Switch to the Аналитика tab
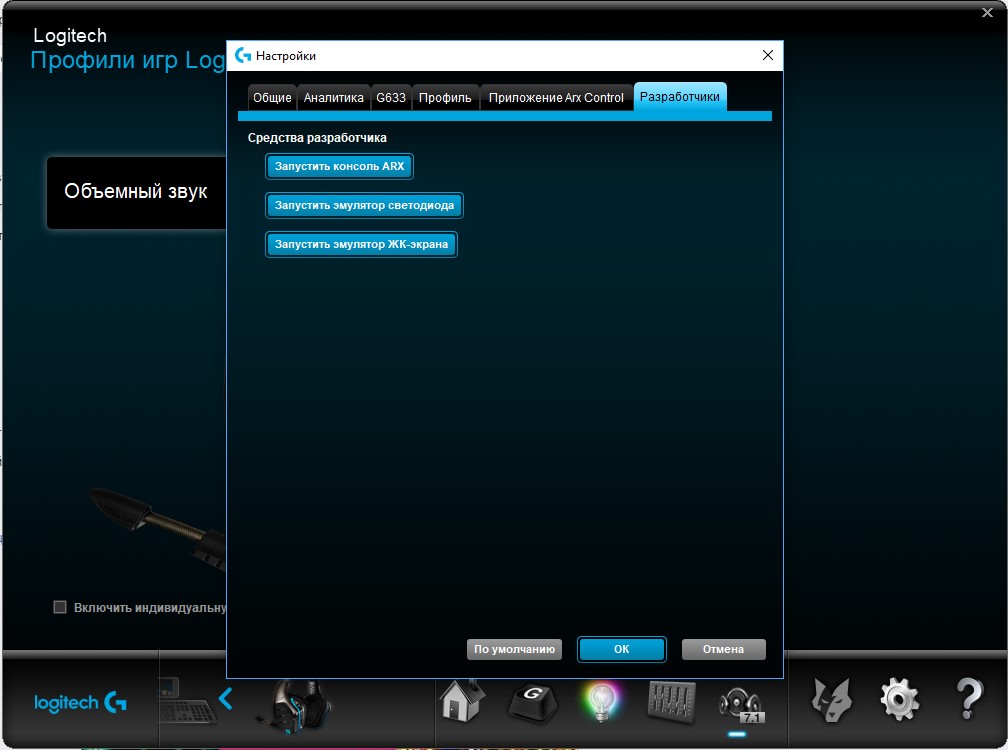Image resolution: width=1008 pixels, height=750 pixels. tap(334, 98)
